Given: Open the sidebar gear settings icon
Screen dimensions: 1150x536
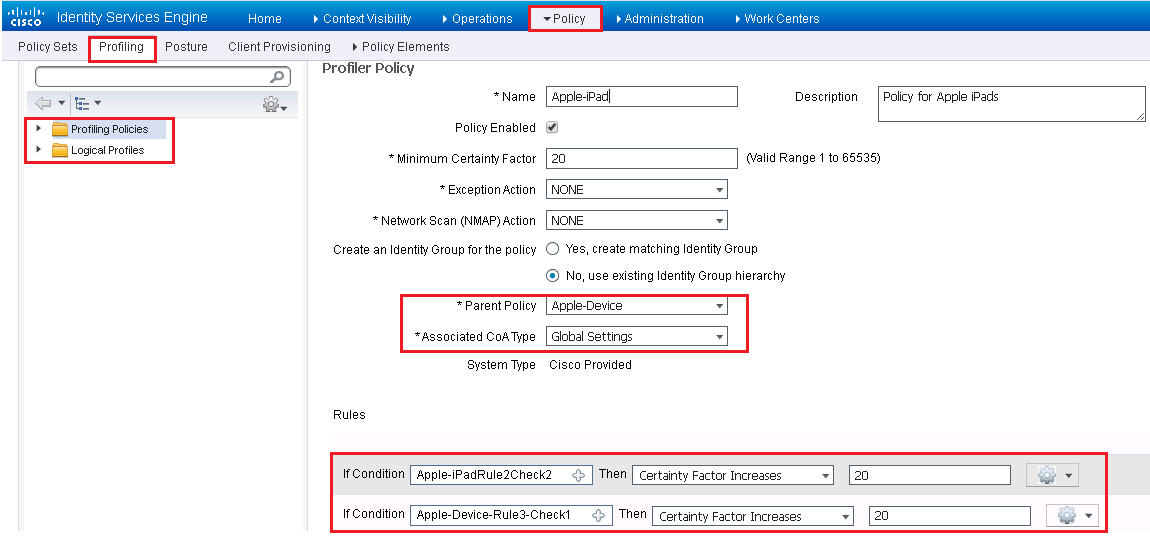Looking at the screenshot, I should (x=271, y=105).
